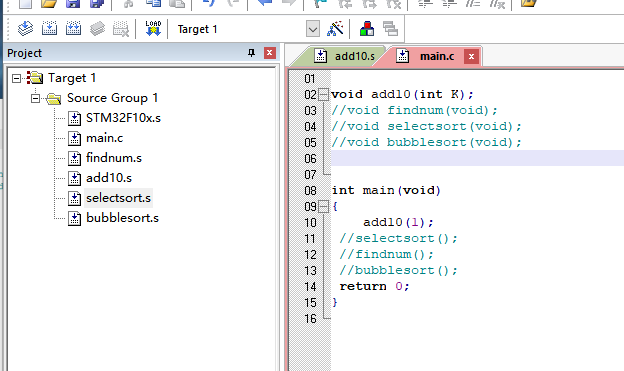
Task: Click the Translate current file icon
Action: pos(25,29)
